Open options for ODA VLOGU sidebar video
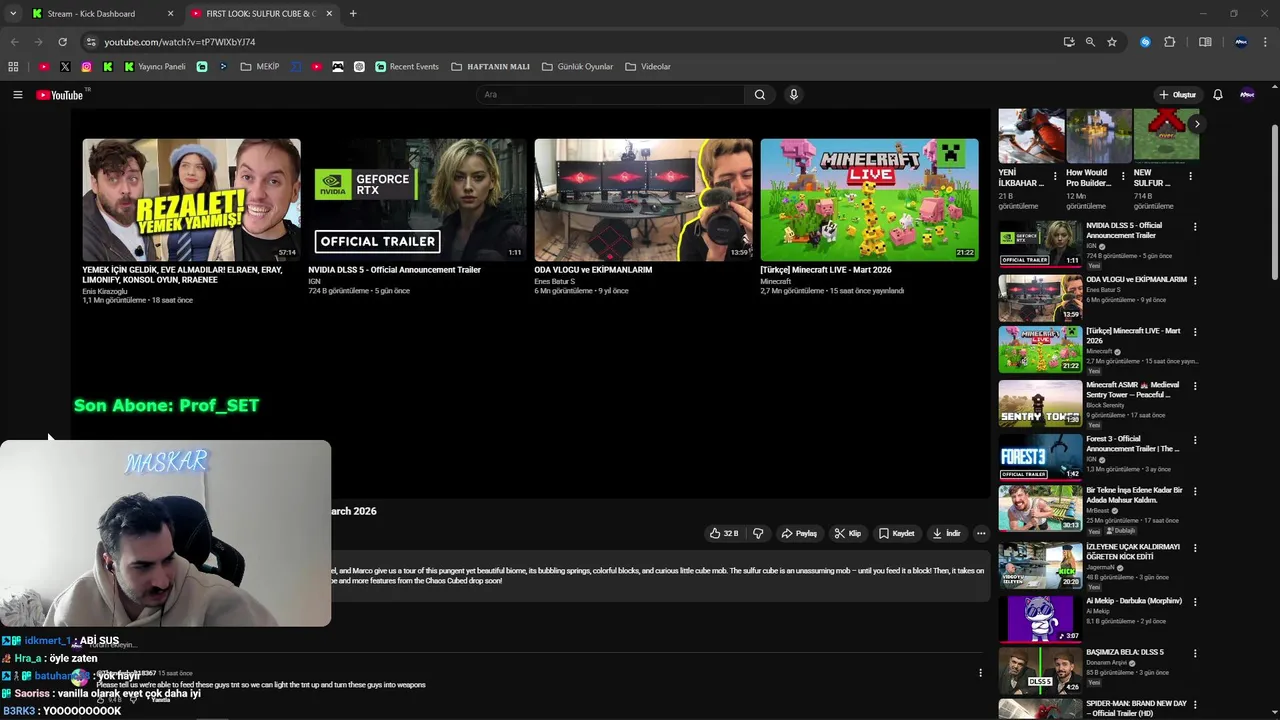Screen dimensions: 1280x720 (x=1195, y=281)
